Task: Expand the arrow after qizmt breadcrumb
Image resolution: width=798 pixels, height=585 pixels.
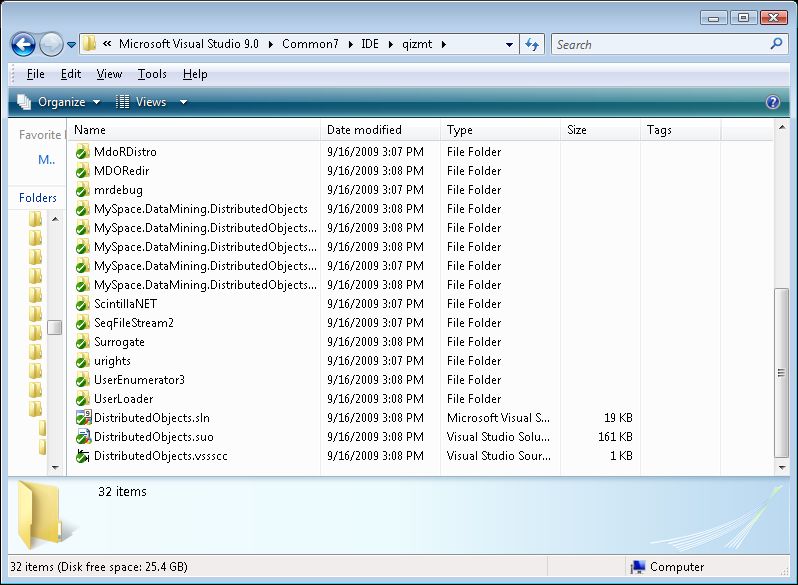Action: pos(444,44)
